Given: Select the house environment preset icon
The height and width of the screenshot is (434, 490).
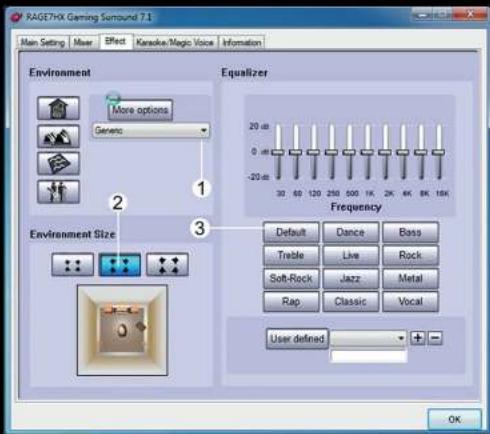Looking at the screenshot, I should coord(58,108).
